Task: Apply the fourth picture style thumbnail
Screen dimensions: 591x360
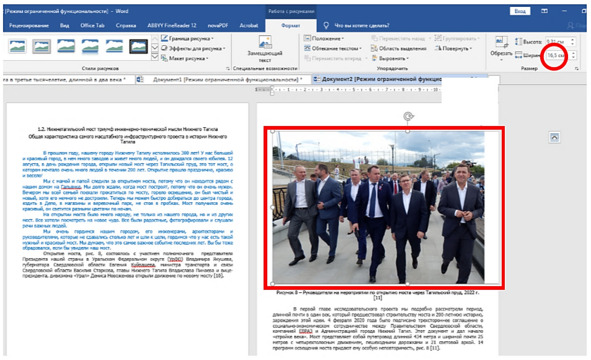Action: (90, 46)
